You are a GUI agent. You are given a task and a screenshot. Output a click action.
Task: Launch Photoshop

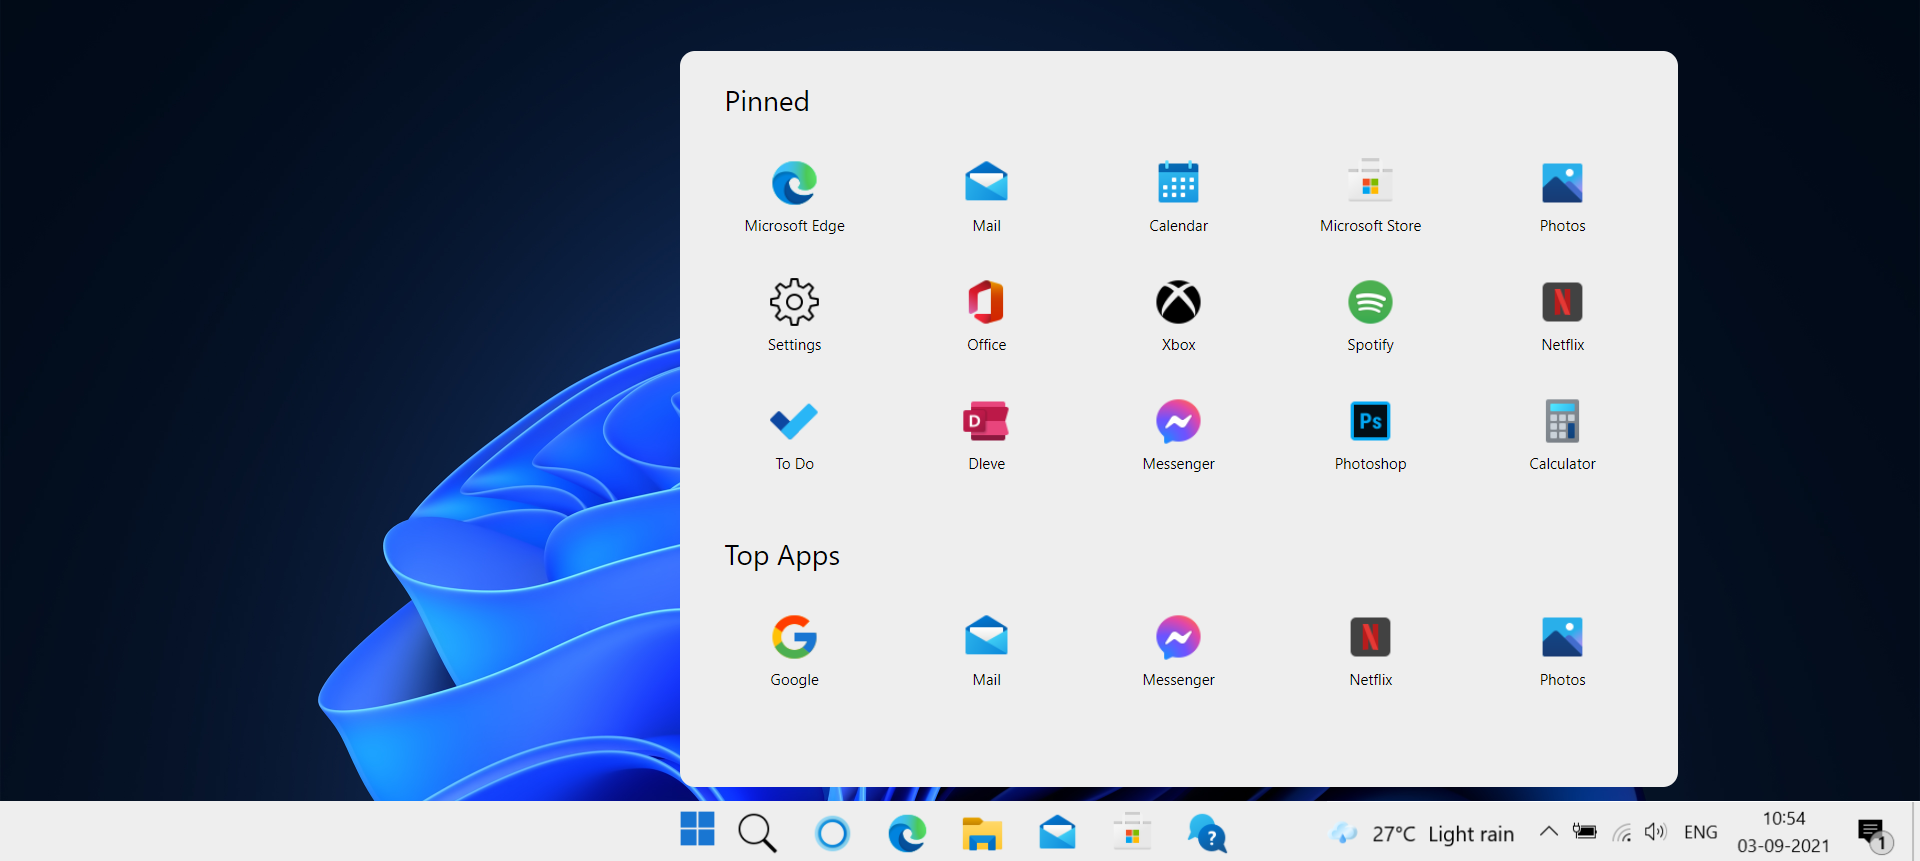coord(1370,435)
